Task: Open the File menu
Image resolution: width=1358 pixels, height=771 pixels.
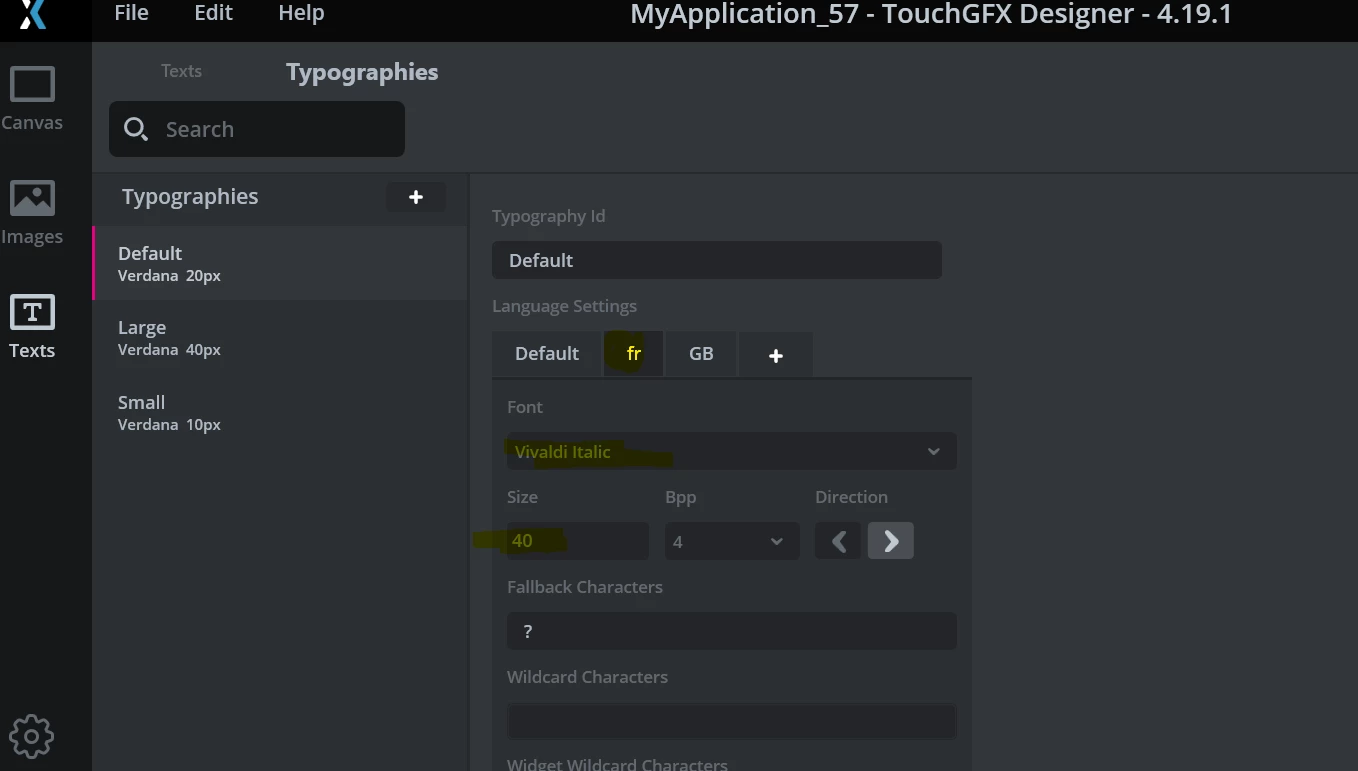Action: (131, 13)
